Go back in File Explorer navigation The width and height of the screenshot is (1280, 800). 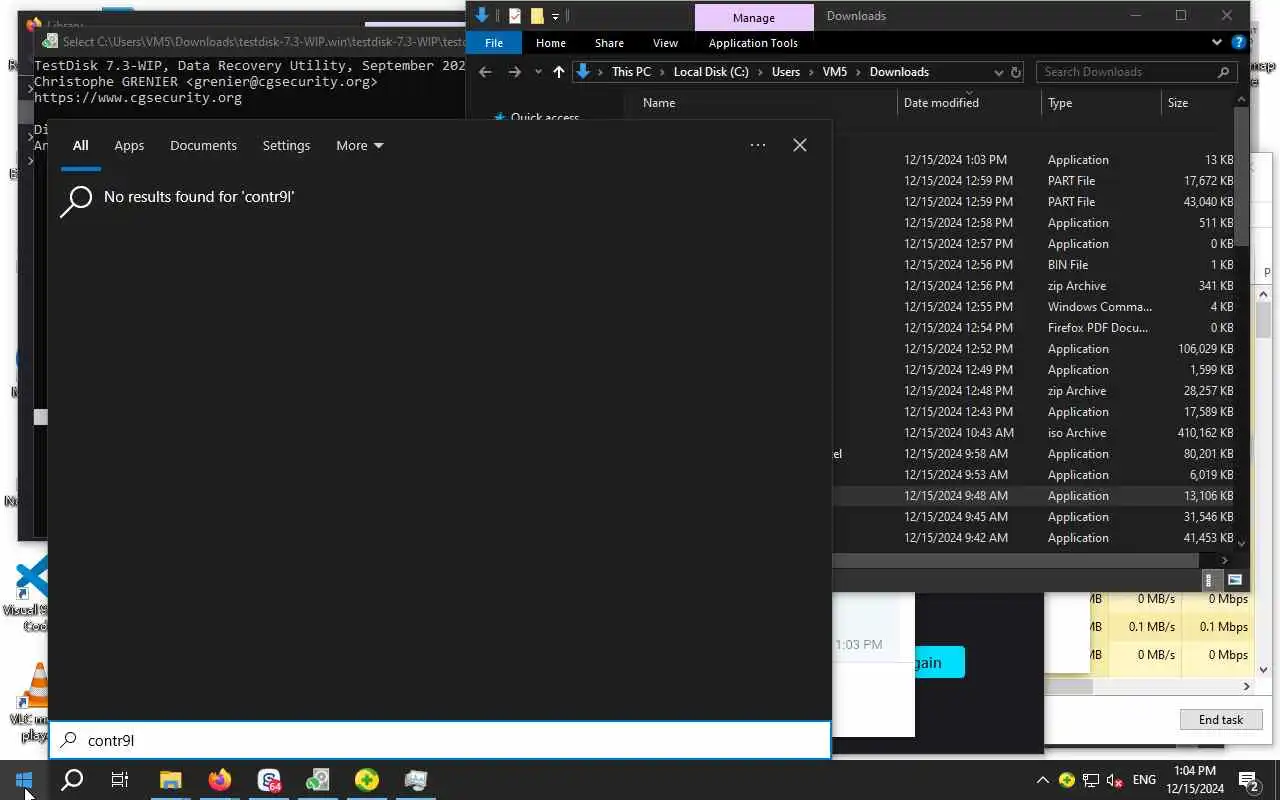click(x=485, y=72)
